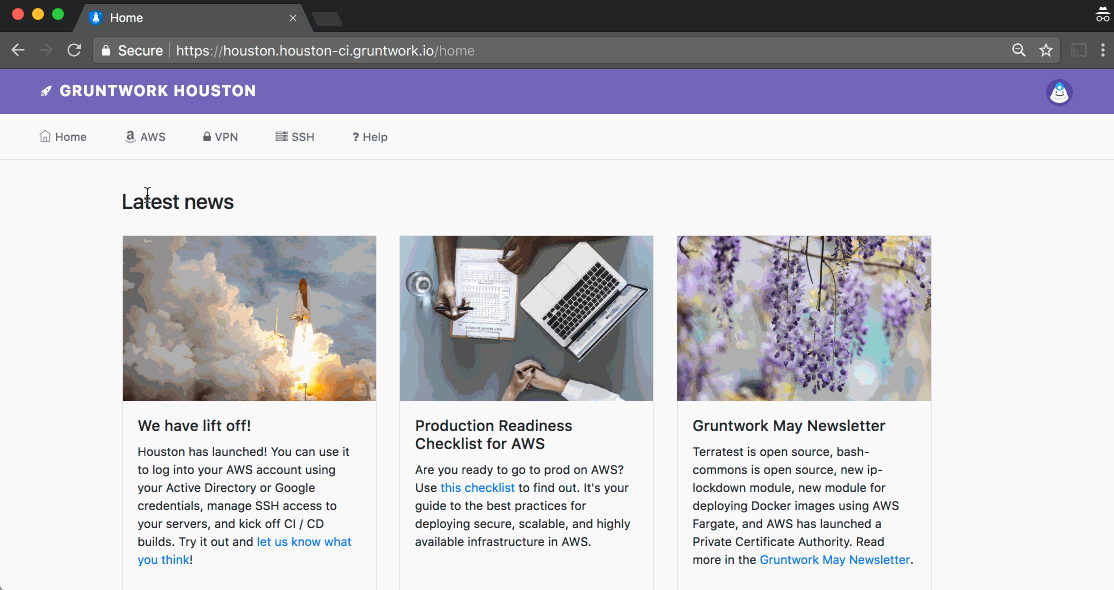1114x590 pixels.
Task: Open the user avatar in the purple header
Action: click(1059, 92)
